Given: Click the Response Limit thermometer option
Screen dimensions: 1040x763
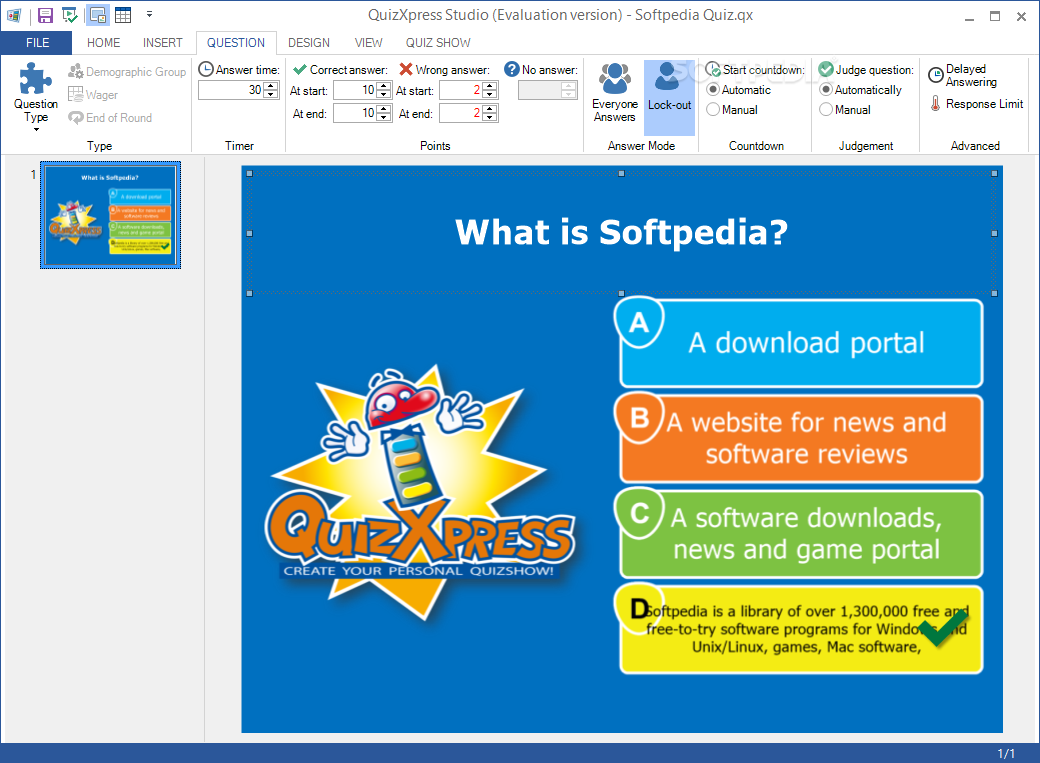Looking at the screenshot, I should [x=976, y=104].
